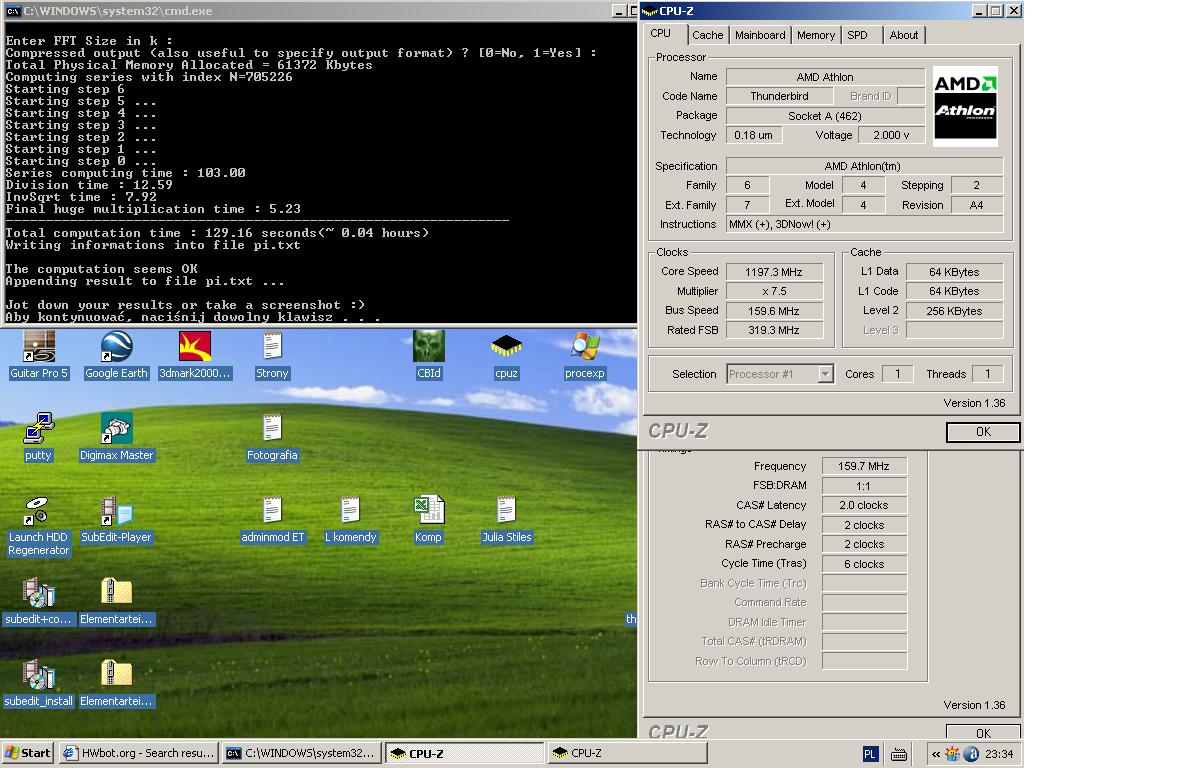Viewport: 1184px width, 768px height.
Task: Select the cpuz desktop icon
Action: (x=506, y=355)
